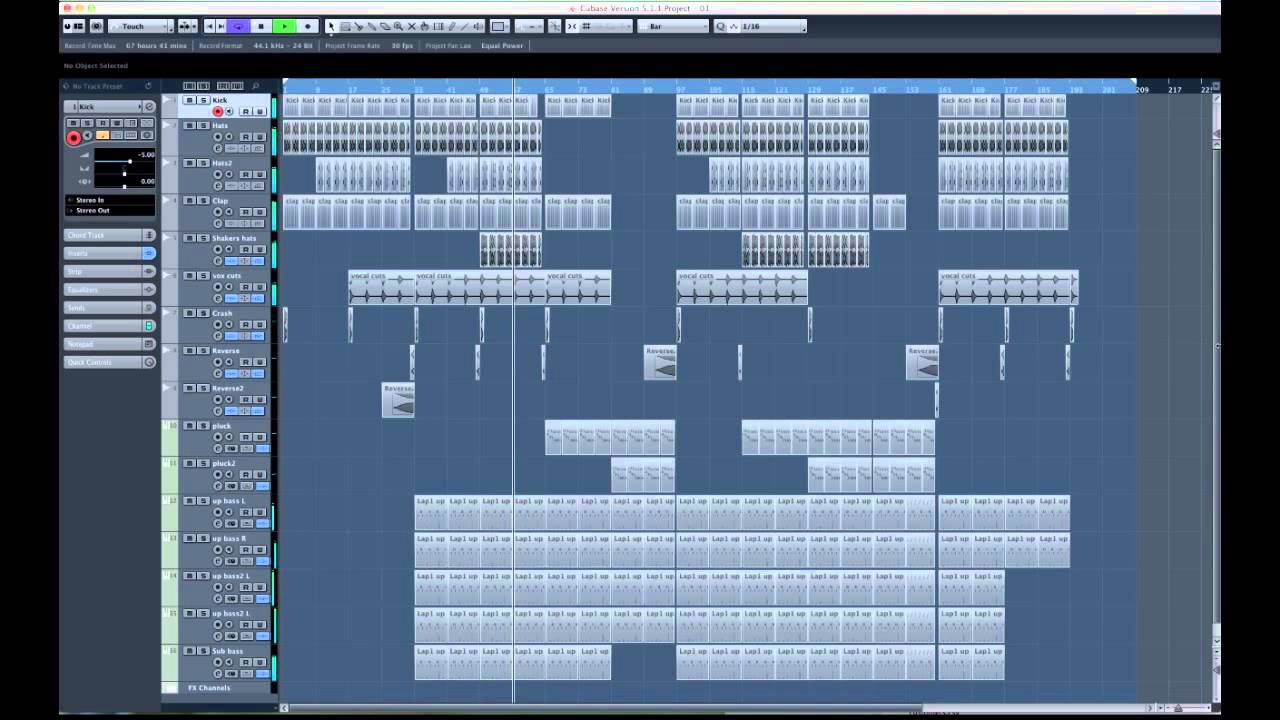Select the Reverse audio clip on Reverse2 track
The image size is (1280, 720).
[398, 400]
